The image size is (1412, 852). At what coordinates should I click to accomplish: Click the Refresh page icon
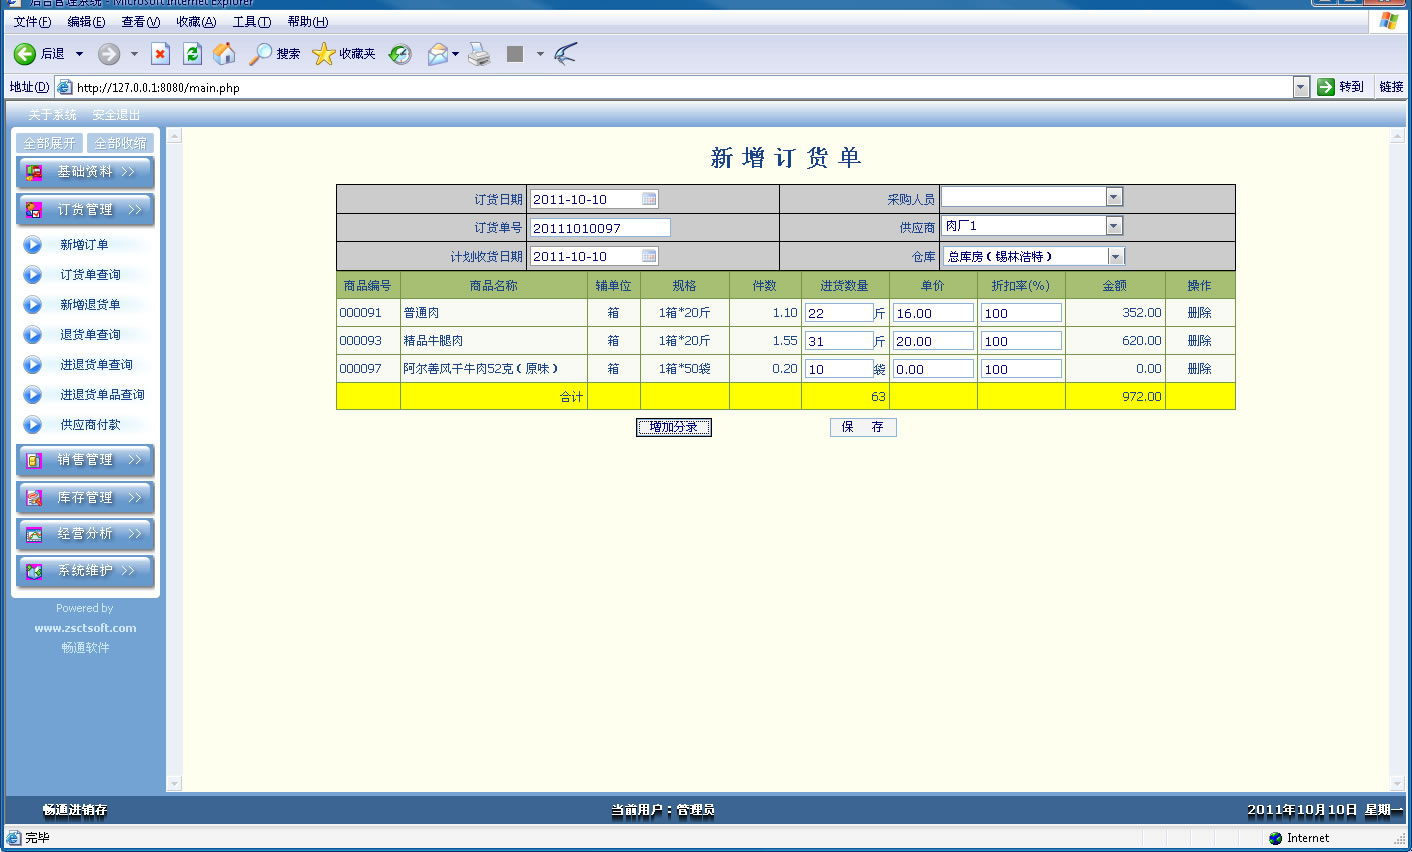[193, 54]
